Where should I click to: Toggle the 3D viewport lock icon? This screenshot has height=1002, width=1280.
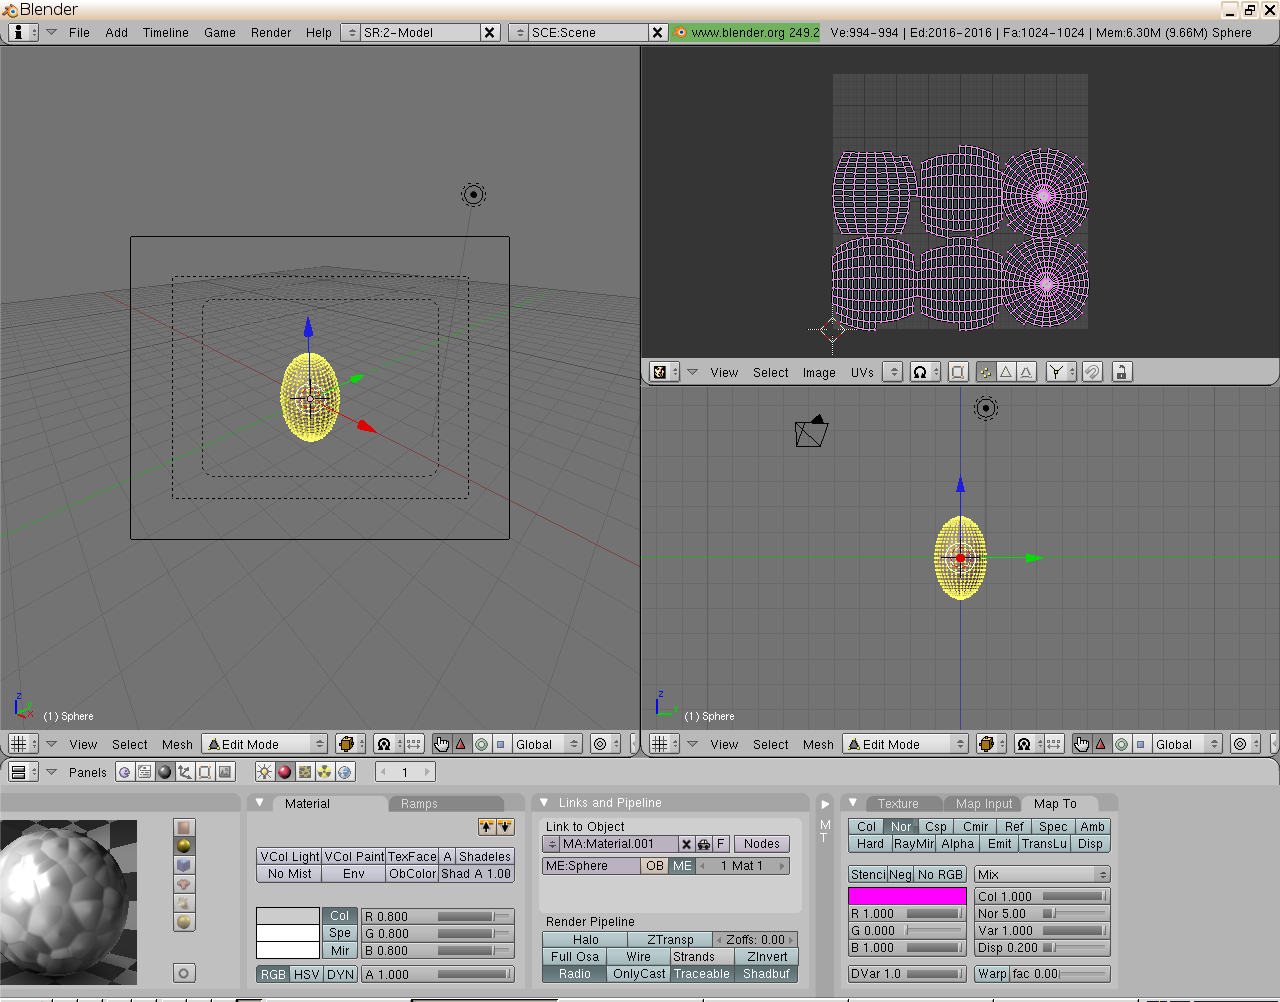(x=1121, y=372)
